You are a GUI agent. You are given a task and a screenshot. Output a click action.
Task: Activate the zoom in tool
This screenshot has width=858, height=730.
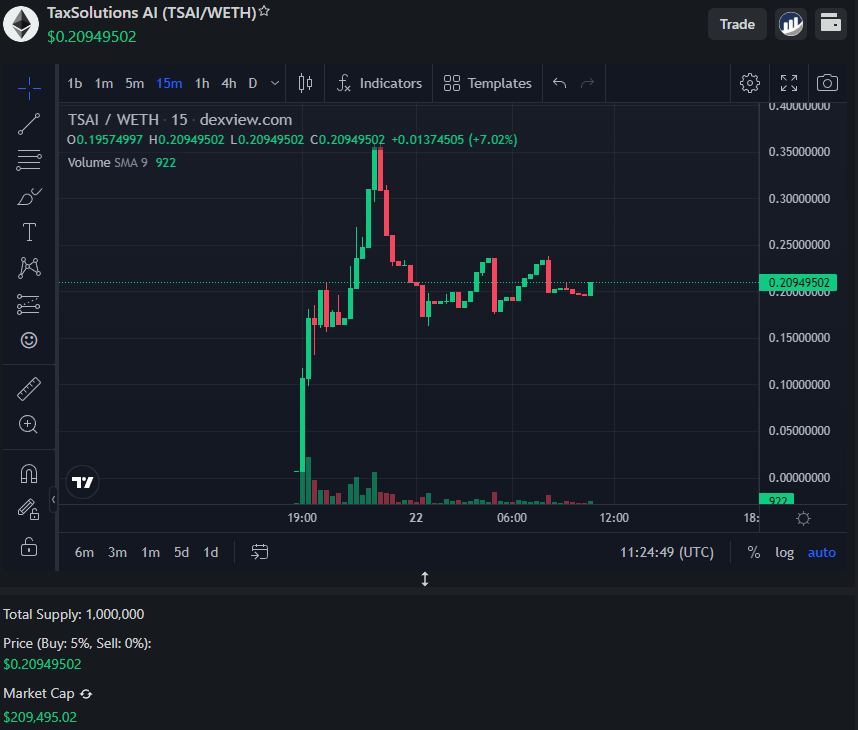click(29, 424)
